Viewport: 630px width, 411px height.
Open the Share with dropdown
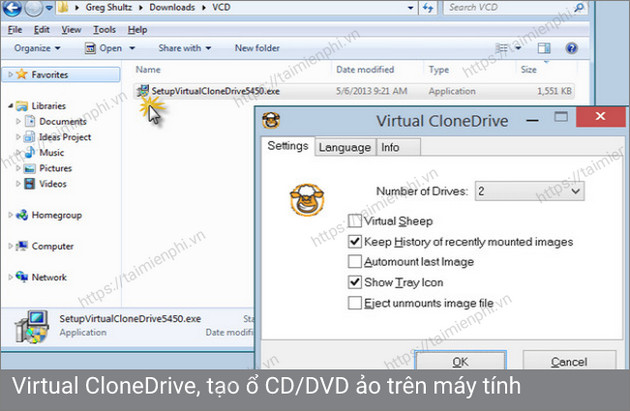click(184, 48)
